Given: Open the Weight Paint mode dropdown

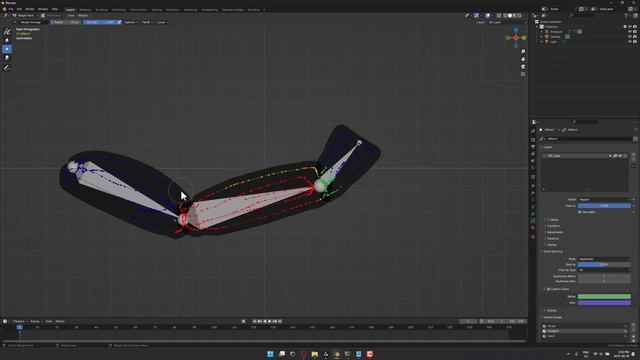Looking at the screenshot, I should (26, 16).
